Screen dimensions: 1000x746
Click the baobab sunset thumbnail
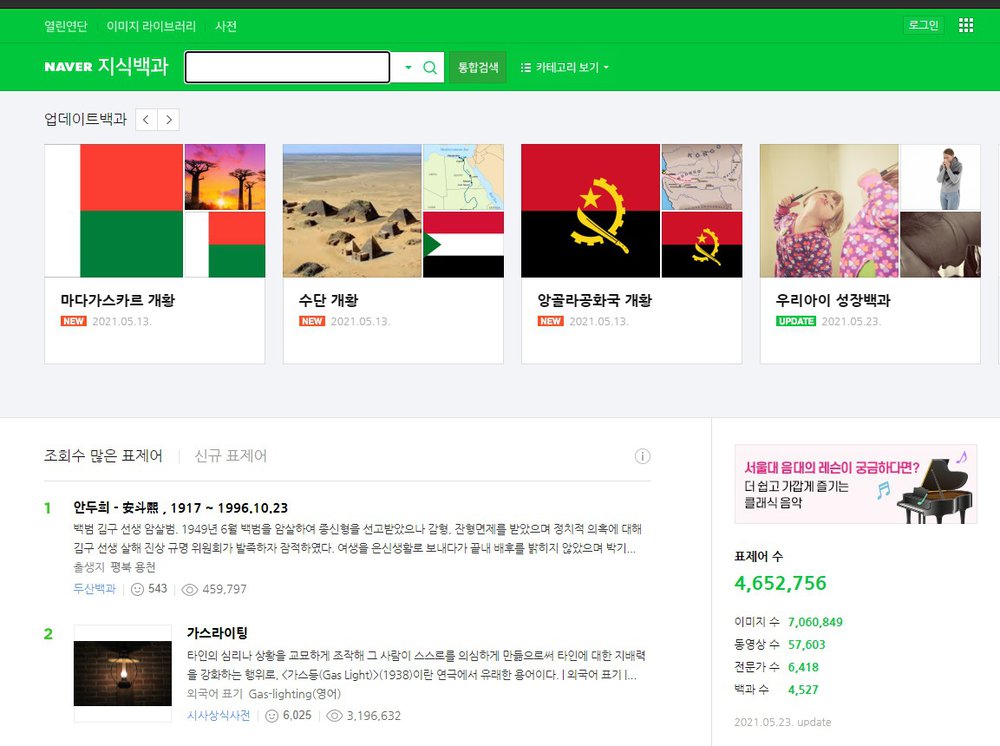(224, 177)
